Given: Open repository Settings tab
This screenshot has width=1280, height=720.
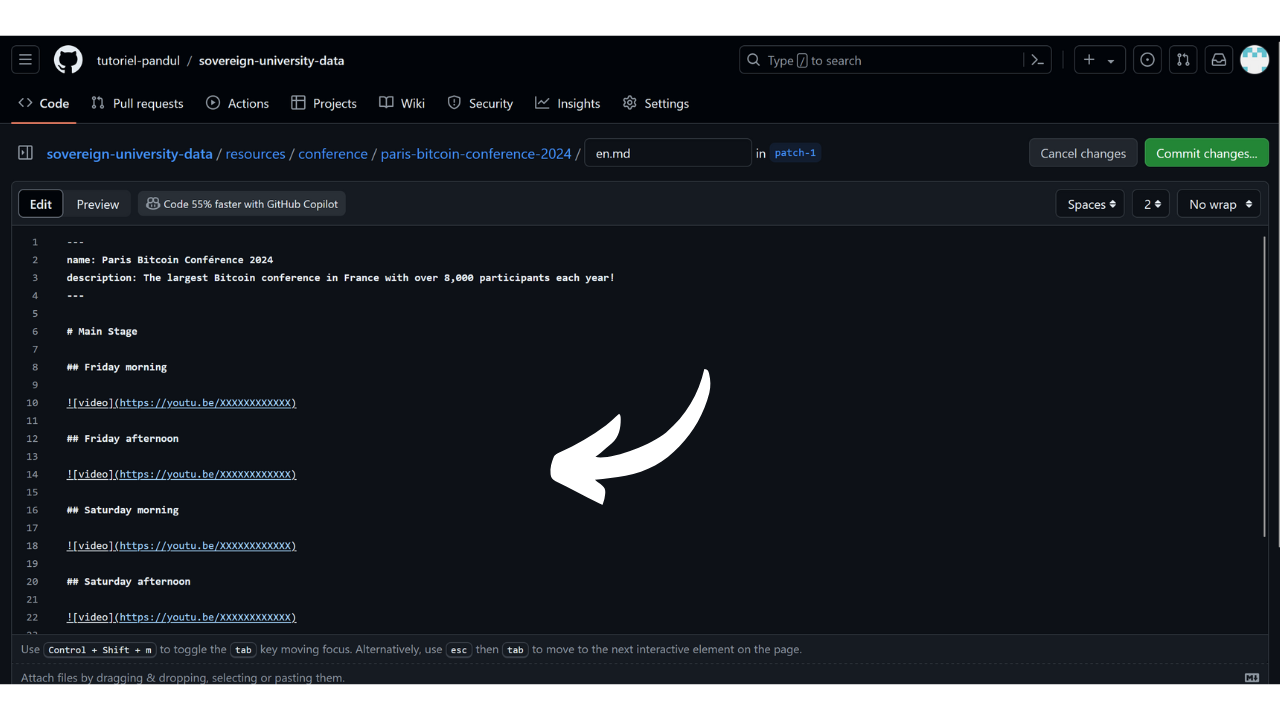Looking at the screenshot, I should click(x=656, y=103).
